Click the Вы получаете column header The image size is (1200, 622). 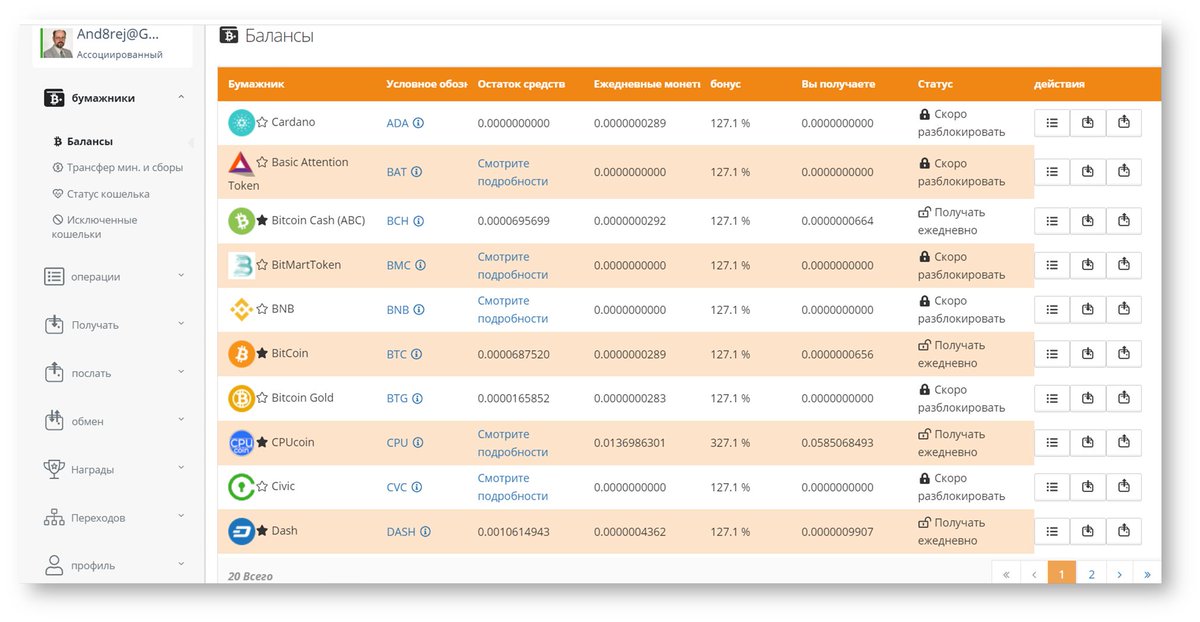(x=838, y=84)
